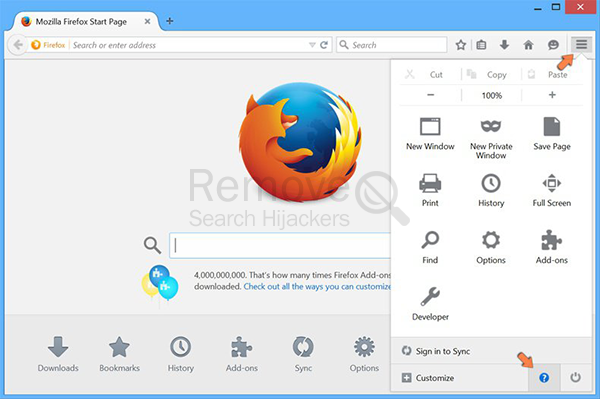Open History clock on start page
The height and width of the screenshot is (399, 600).
pos(181,354)
